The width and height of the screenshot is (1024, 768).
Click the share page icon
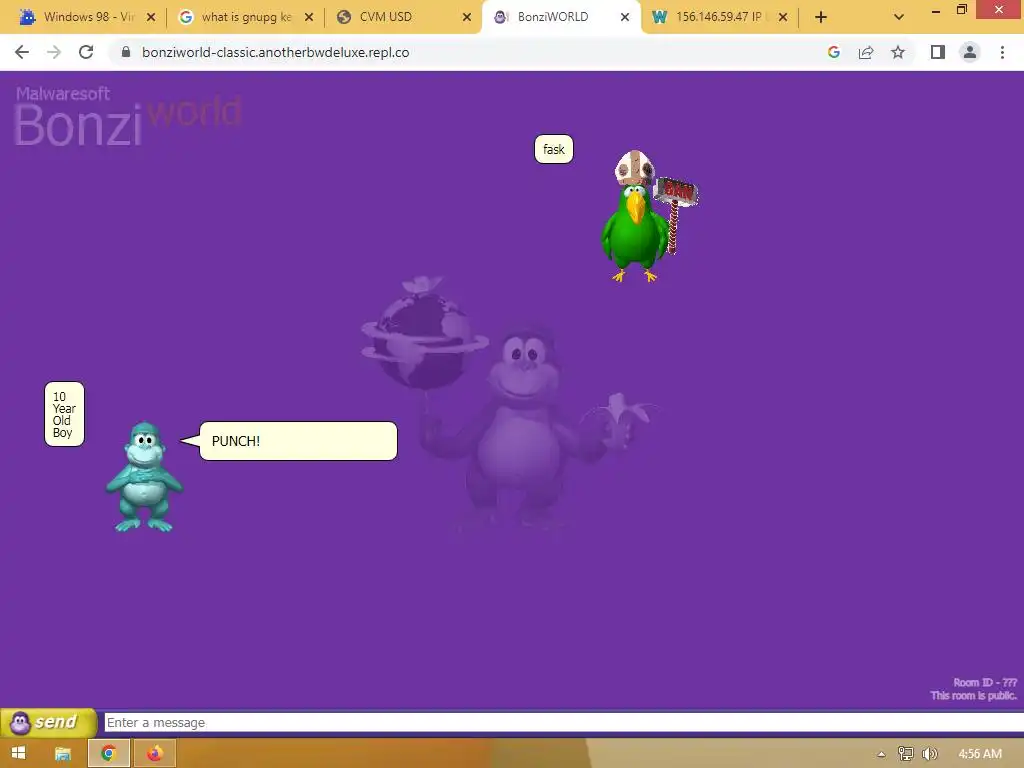click(866, 52)
